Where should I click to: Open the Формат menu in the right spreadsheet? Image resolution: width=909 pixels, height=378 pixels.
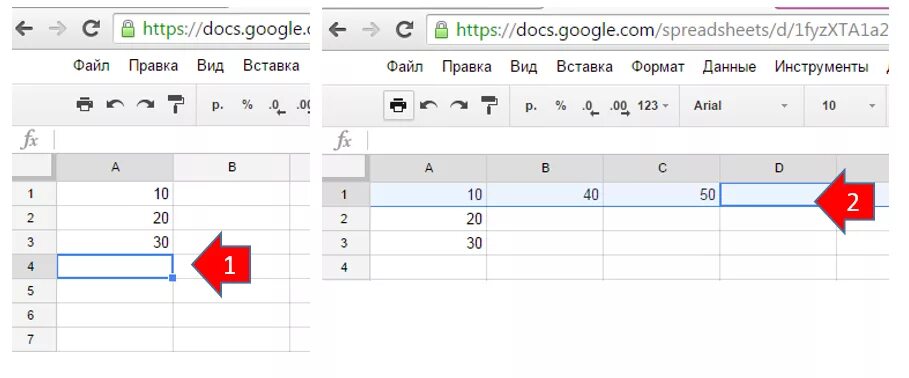click(x=658, y=67)
